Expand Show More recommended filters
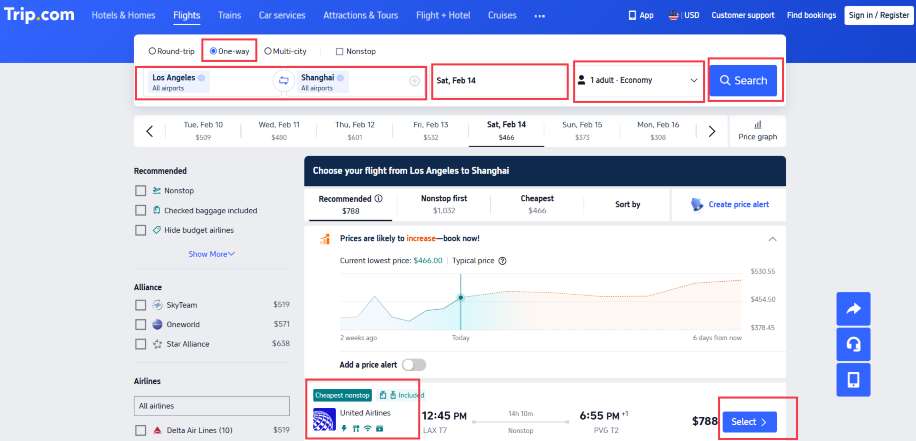Viewport: 916px width, 441px height. [212, 254]
